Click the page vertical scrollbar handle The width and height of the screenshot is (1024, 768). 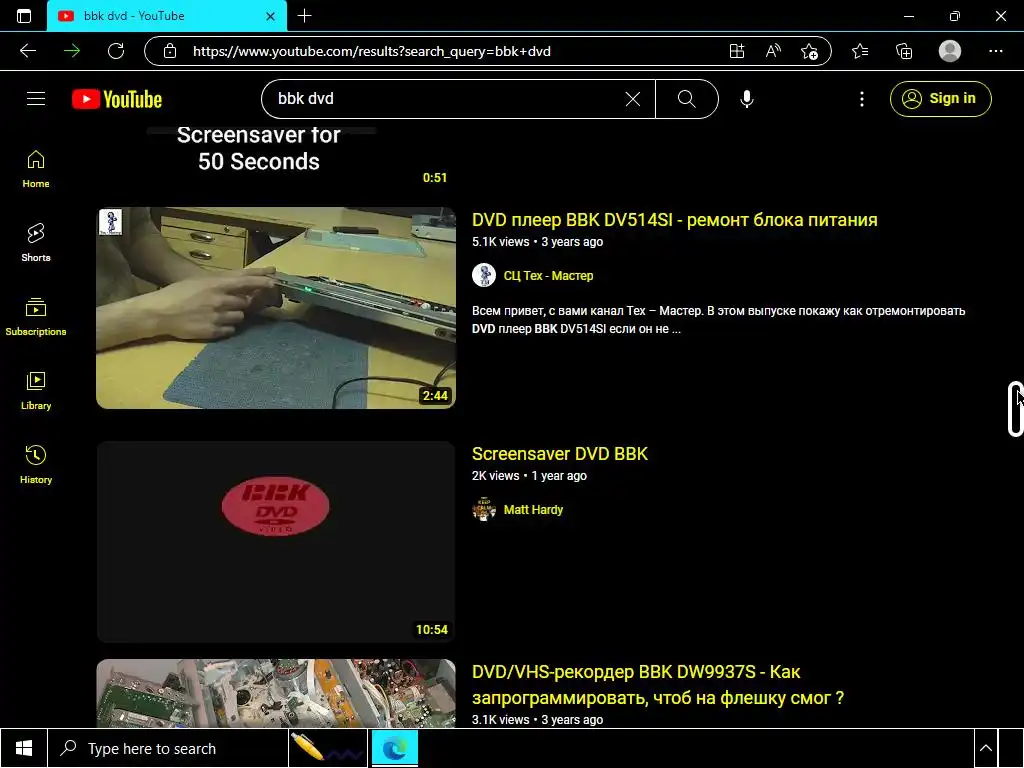[x=1016, y=409]
